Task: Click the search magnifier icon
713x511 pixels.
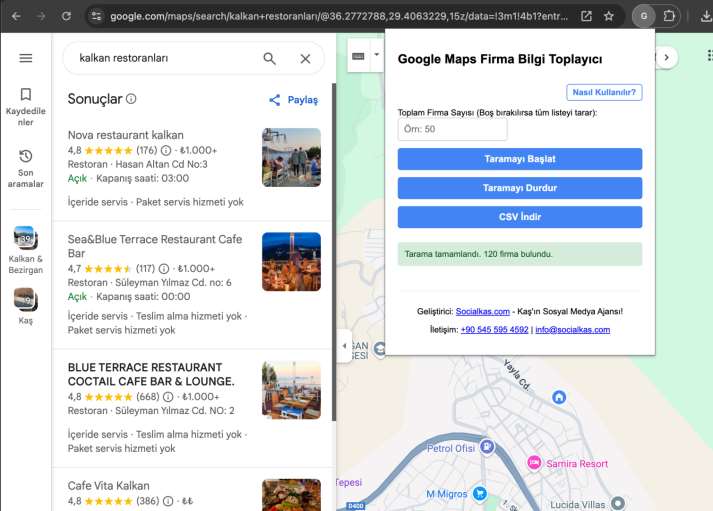Action: pos(269,58)
